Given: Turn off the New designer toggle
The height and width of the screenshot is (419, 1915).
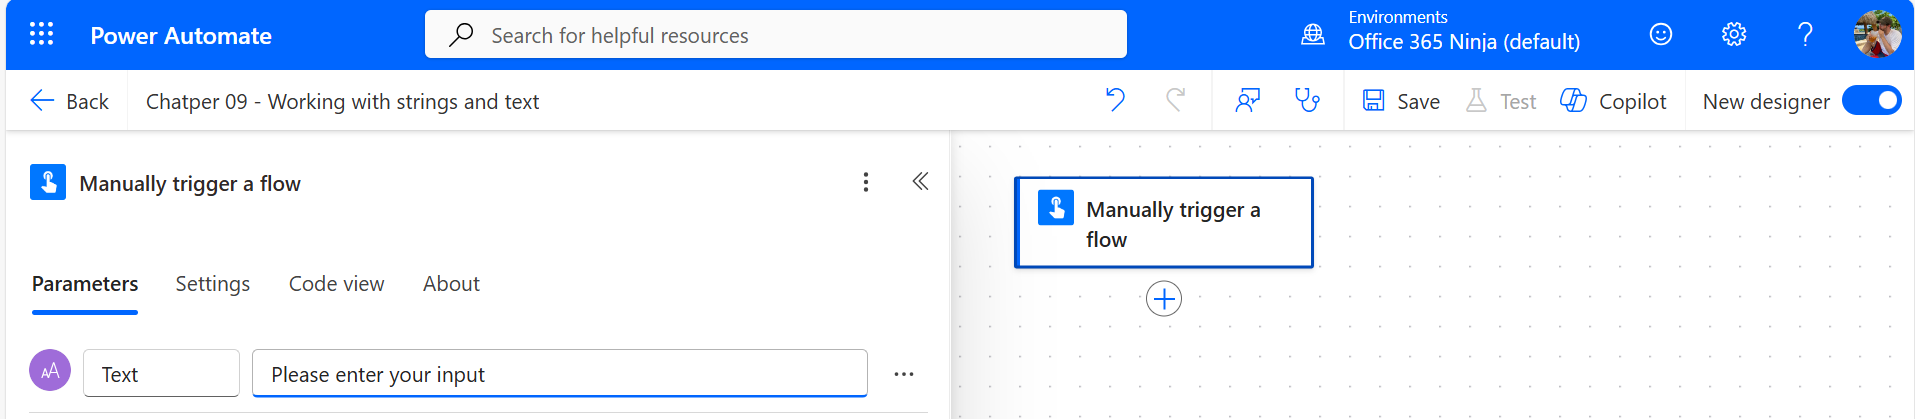Looking at the screenshot, I should point(1871,101).
